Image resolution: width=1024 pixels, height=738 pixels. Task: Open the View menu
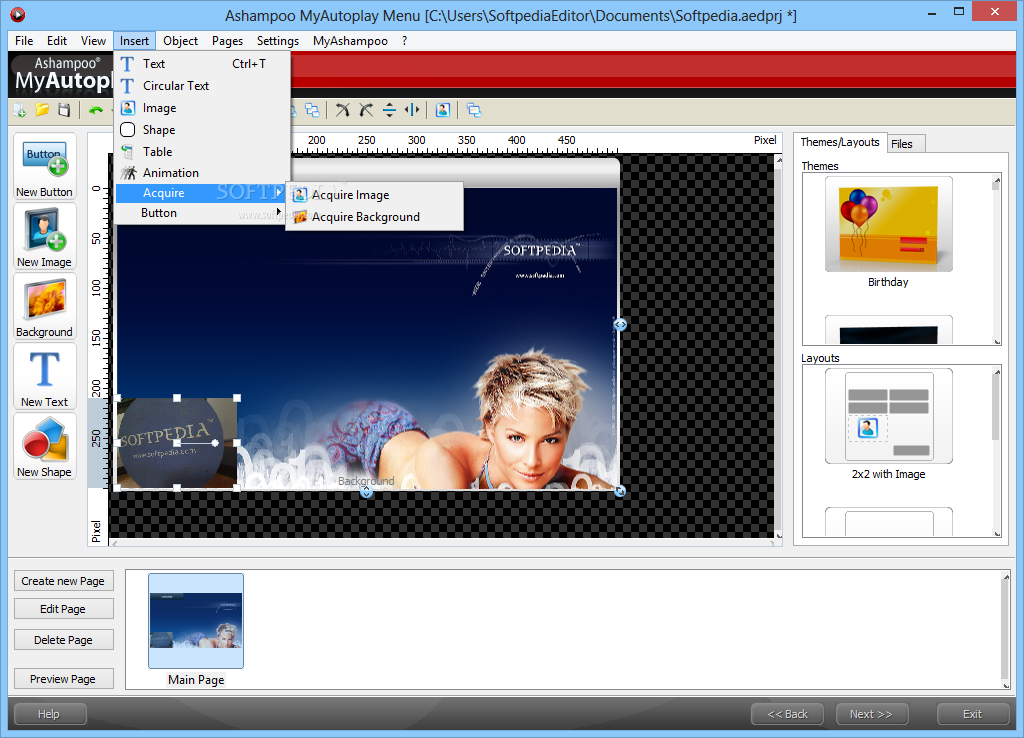coord(93,40)
